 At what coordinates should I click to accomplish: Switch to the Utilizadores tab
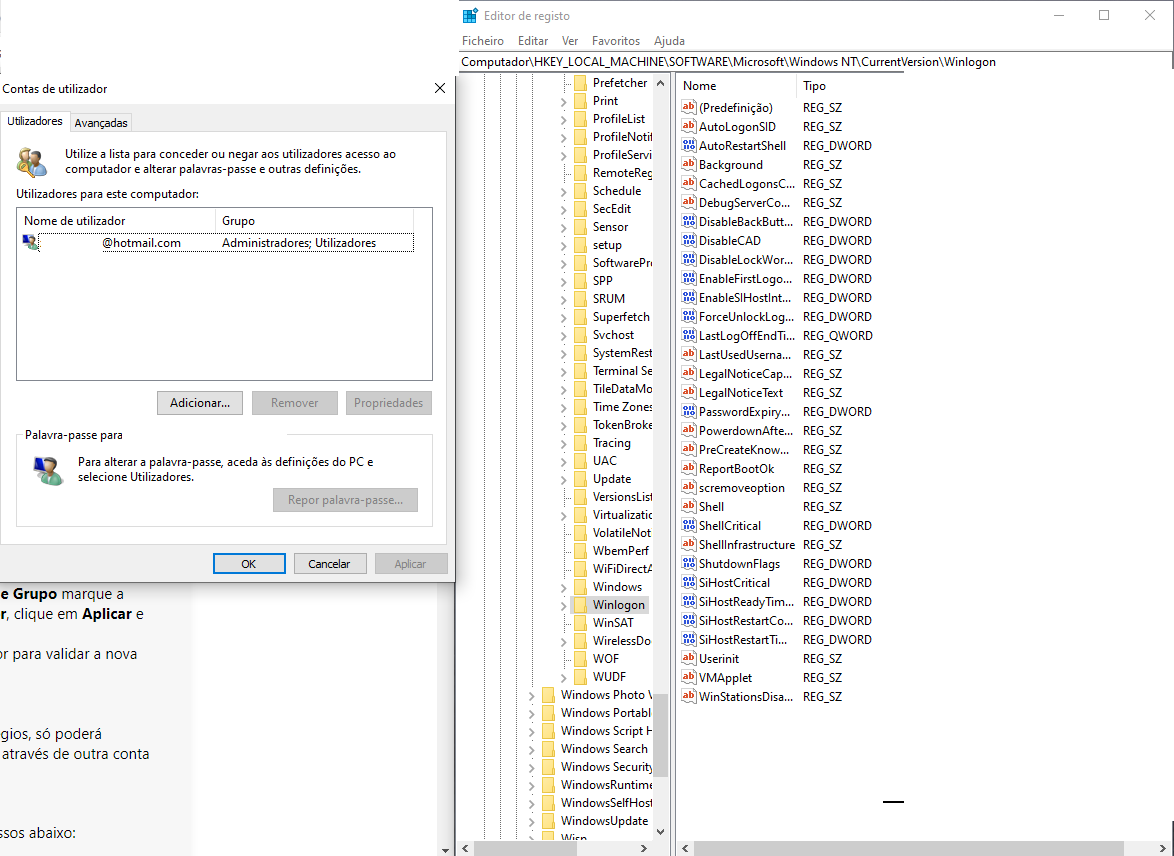pos(35,121)
